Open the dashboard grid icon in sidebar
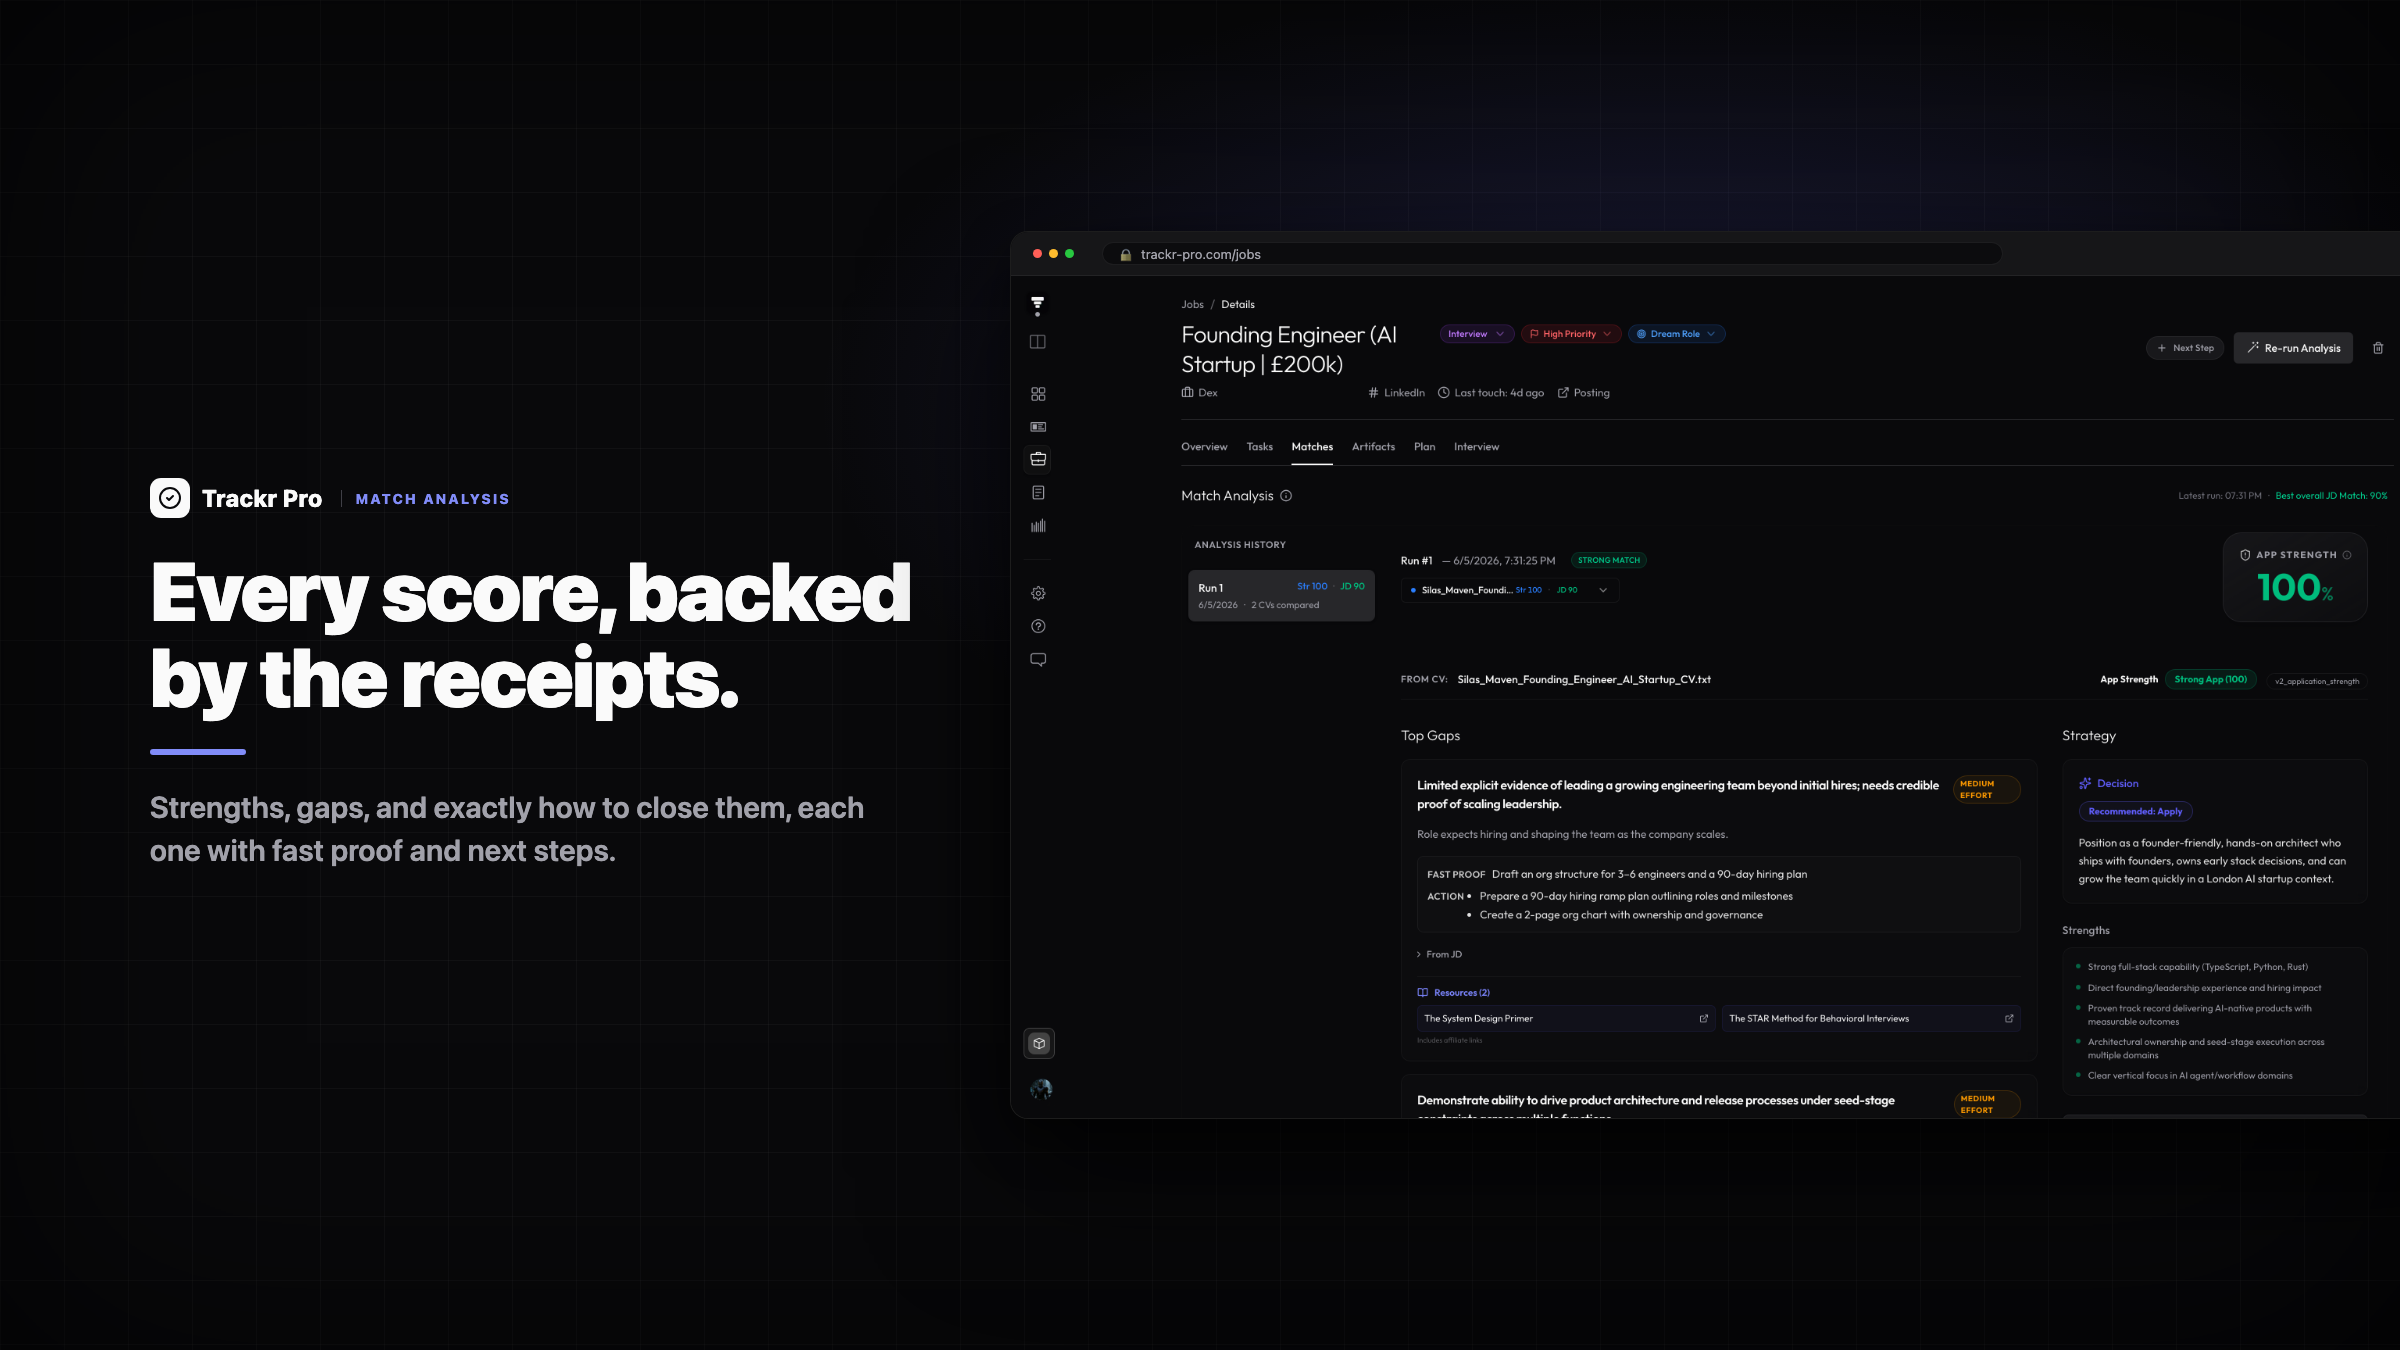Image resolution: width=2400 pixels, height=1350 pixels. pos(1038,394)
